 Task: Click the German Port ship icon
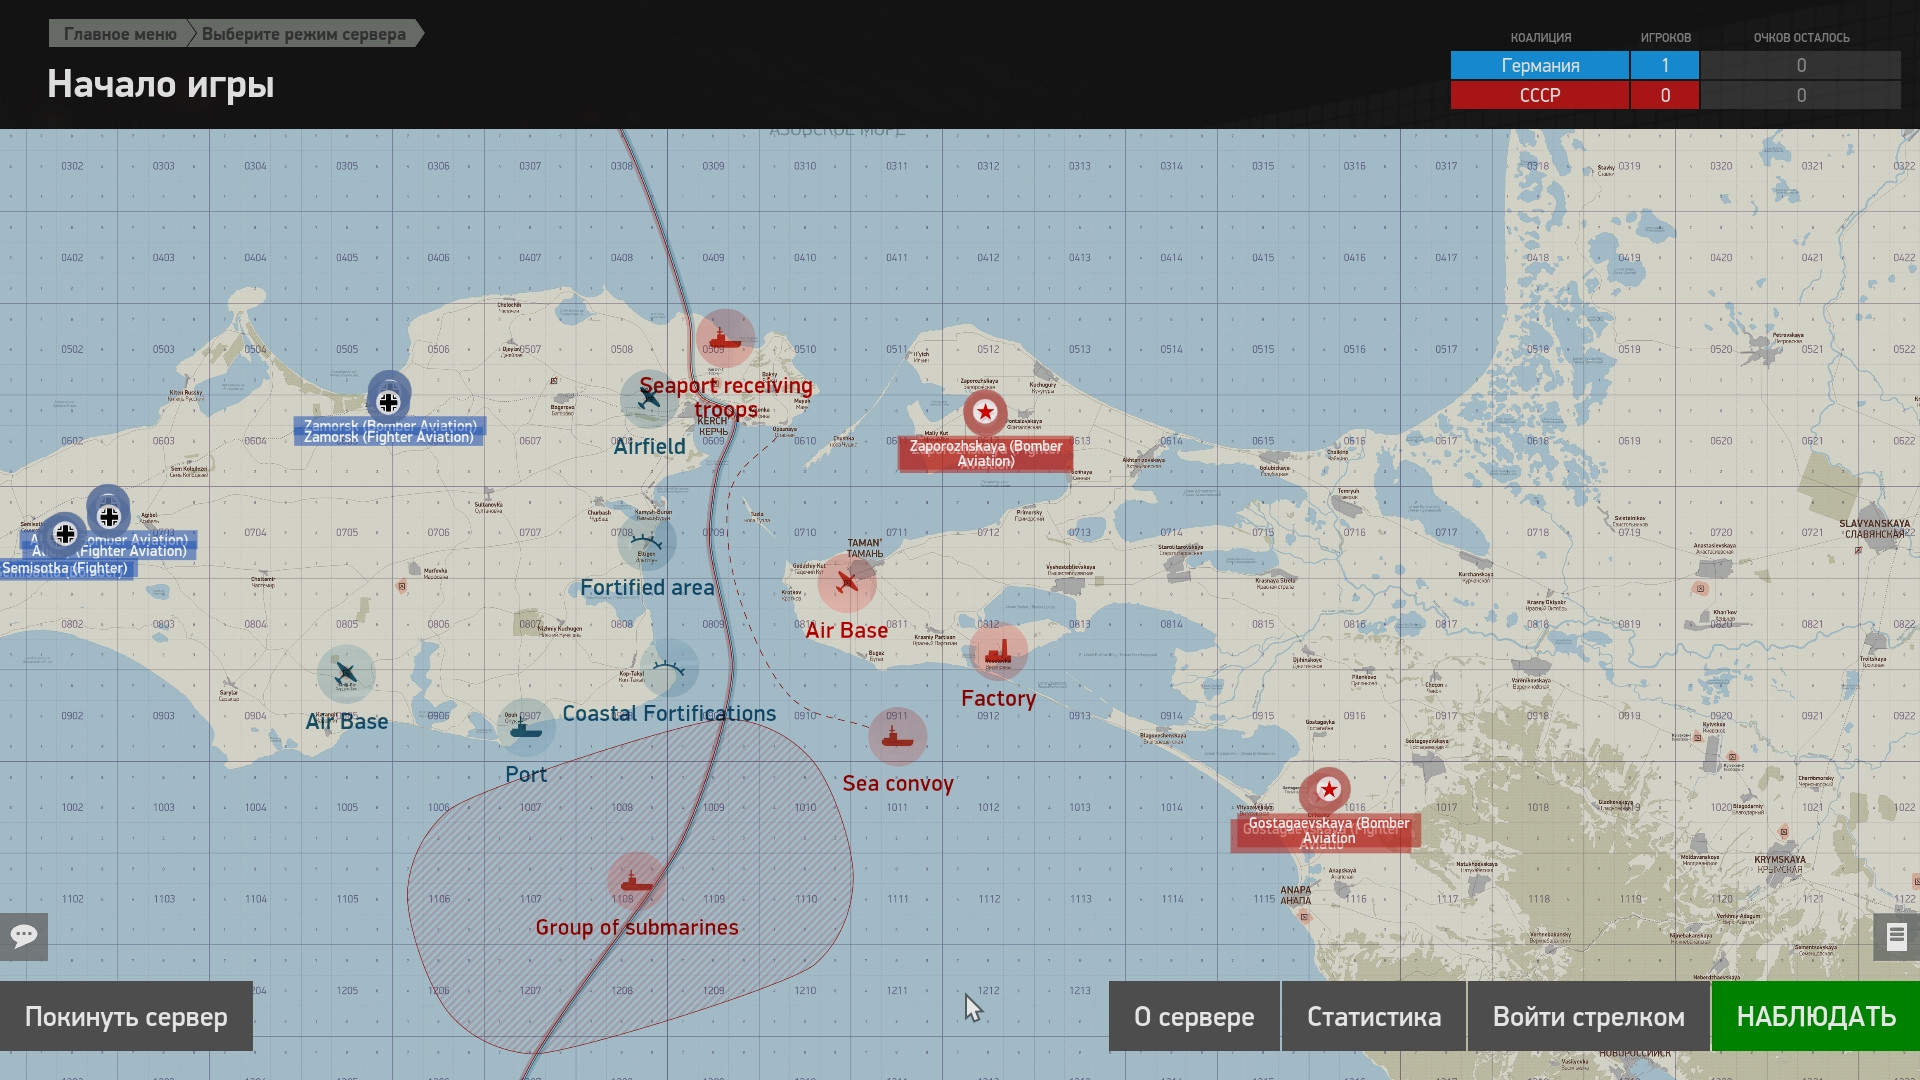pos(526,728)
